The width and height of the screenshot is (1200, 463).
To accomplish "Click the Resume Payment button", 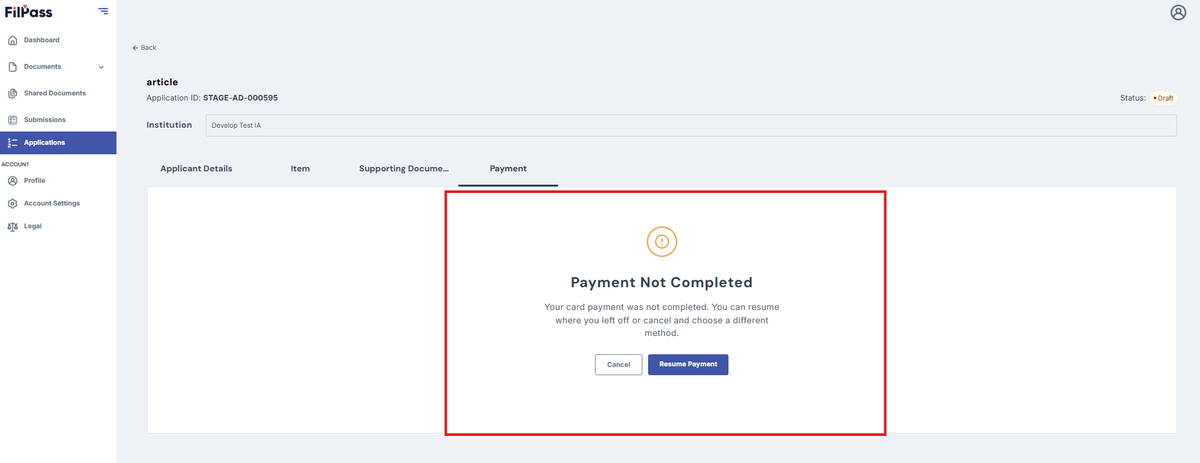I will pyautogui.click(x=688, y=365).
